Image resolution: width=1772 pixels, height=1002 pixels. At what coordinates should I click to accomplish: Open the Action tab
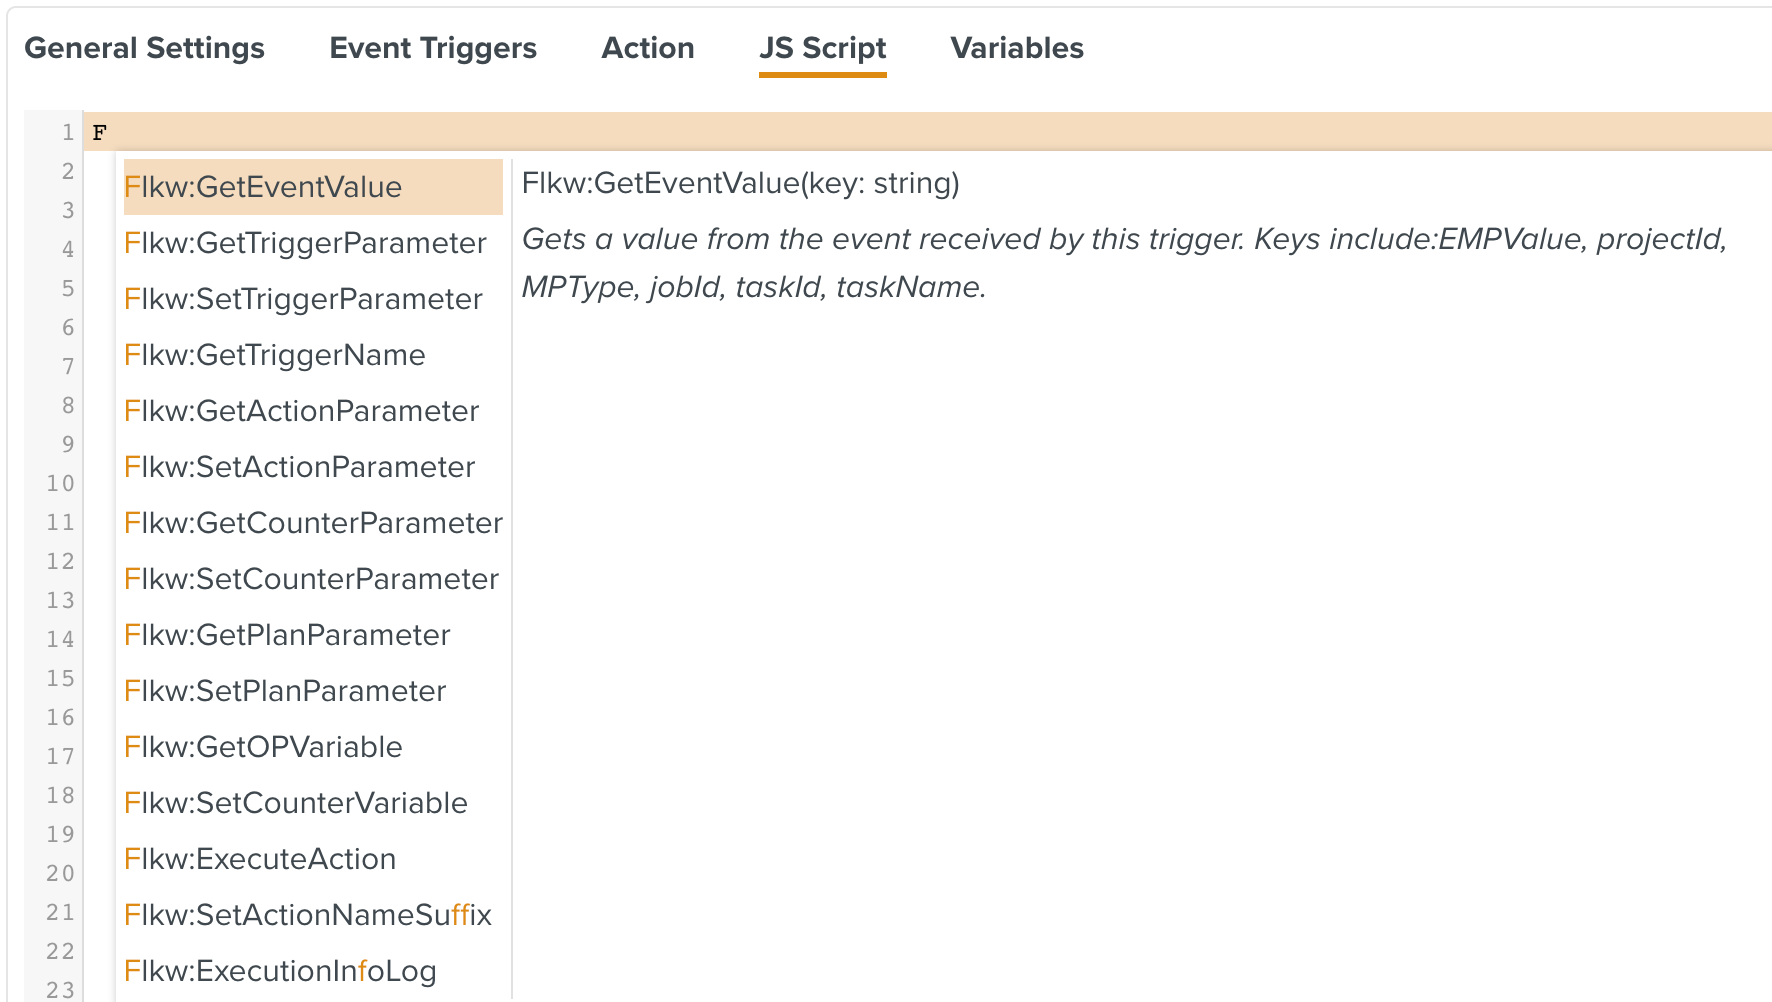(x=647, y=47)
